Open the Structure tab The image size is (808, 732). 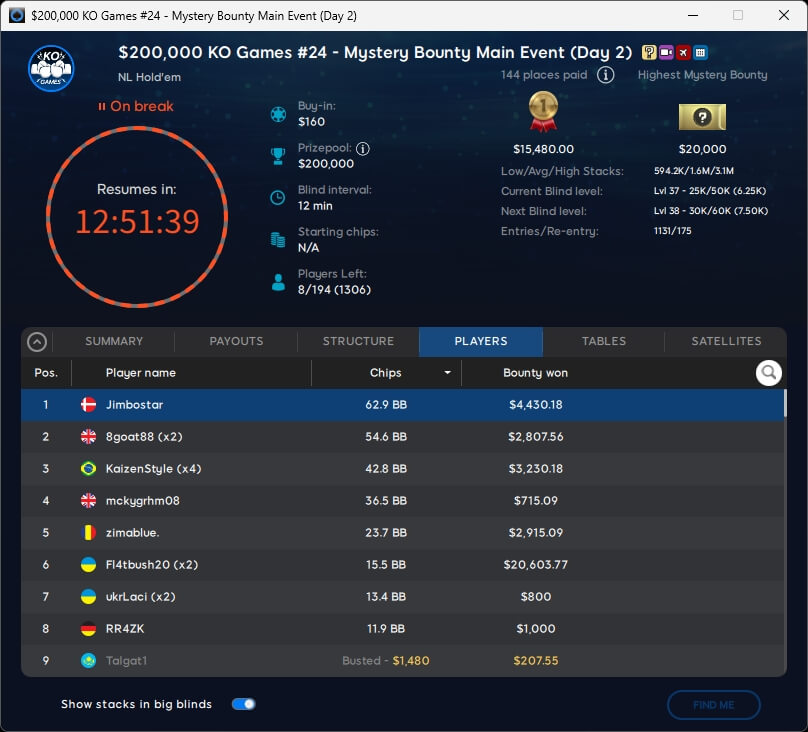(358, 341)
